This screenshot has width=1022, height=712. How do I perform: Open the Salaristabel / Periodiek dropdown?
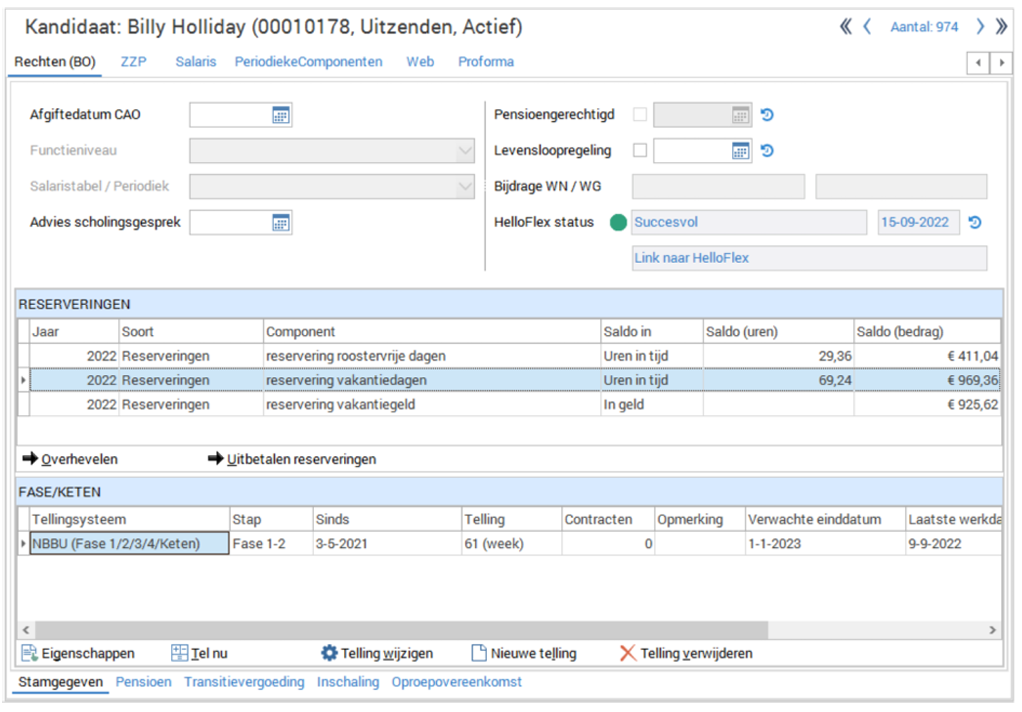[x=465, y=187]
